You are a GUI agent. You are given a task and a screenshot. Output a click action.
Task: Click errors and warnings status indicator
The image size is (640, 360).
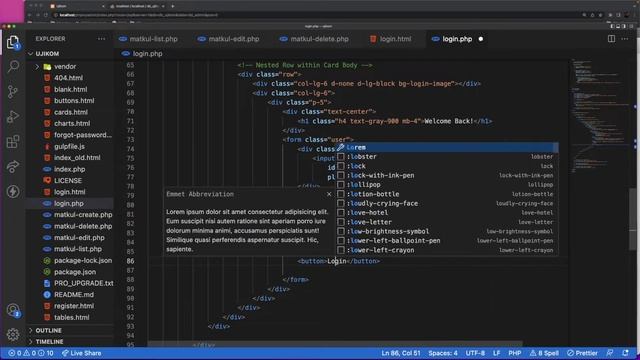click(x=31, y=353)
